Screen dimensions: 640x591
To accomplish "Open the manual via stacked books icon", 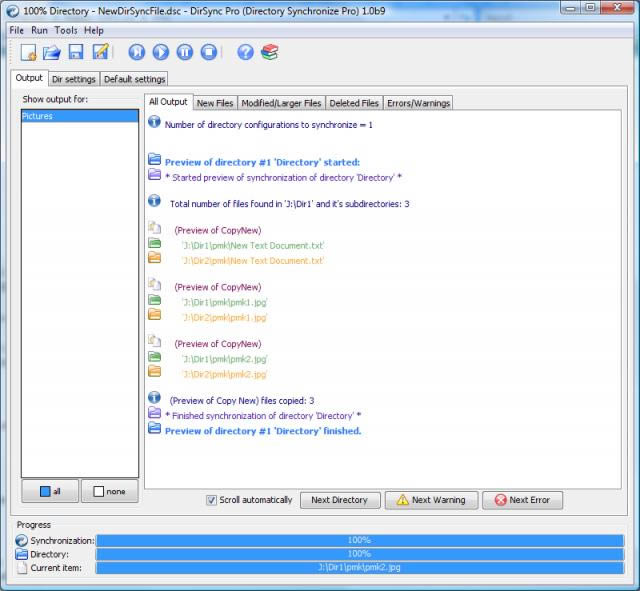I will pos(270,52).
